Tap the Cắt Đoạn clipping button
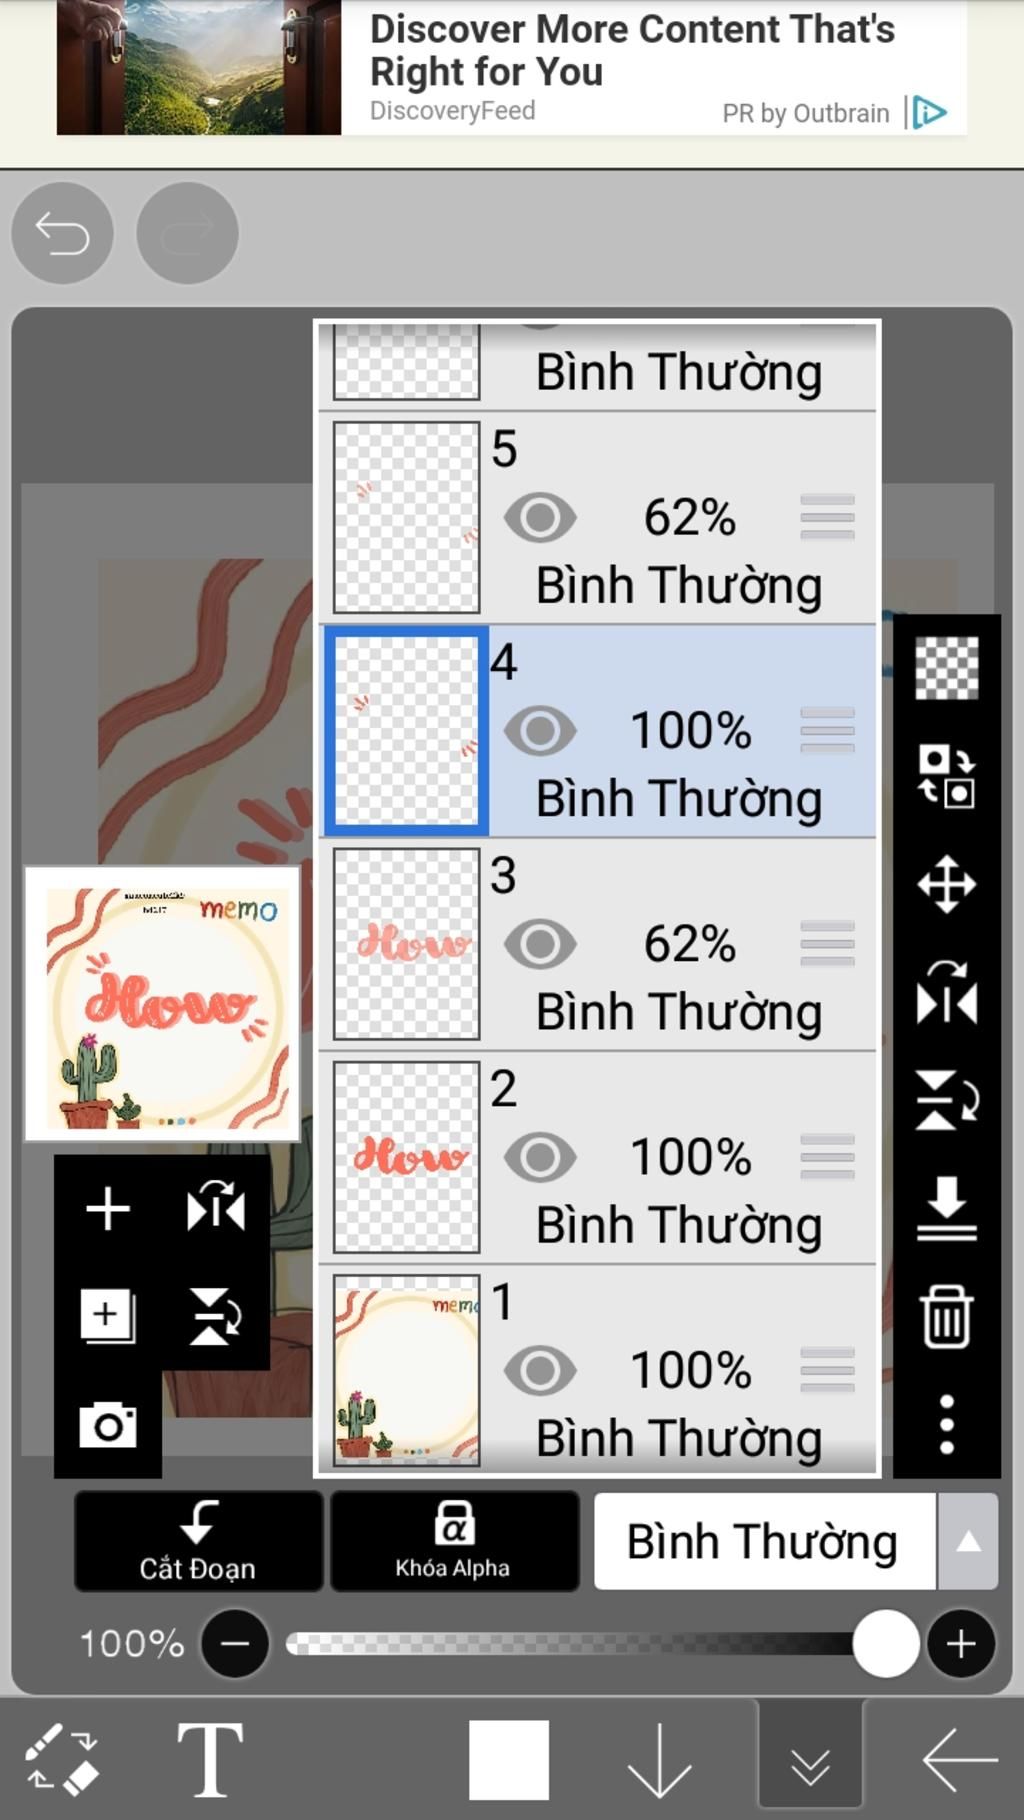 tap(198, 1541)
